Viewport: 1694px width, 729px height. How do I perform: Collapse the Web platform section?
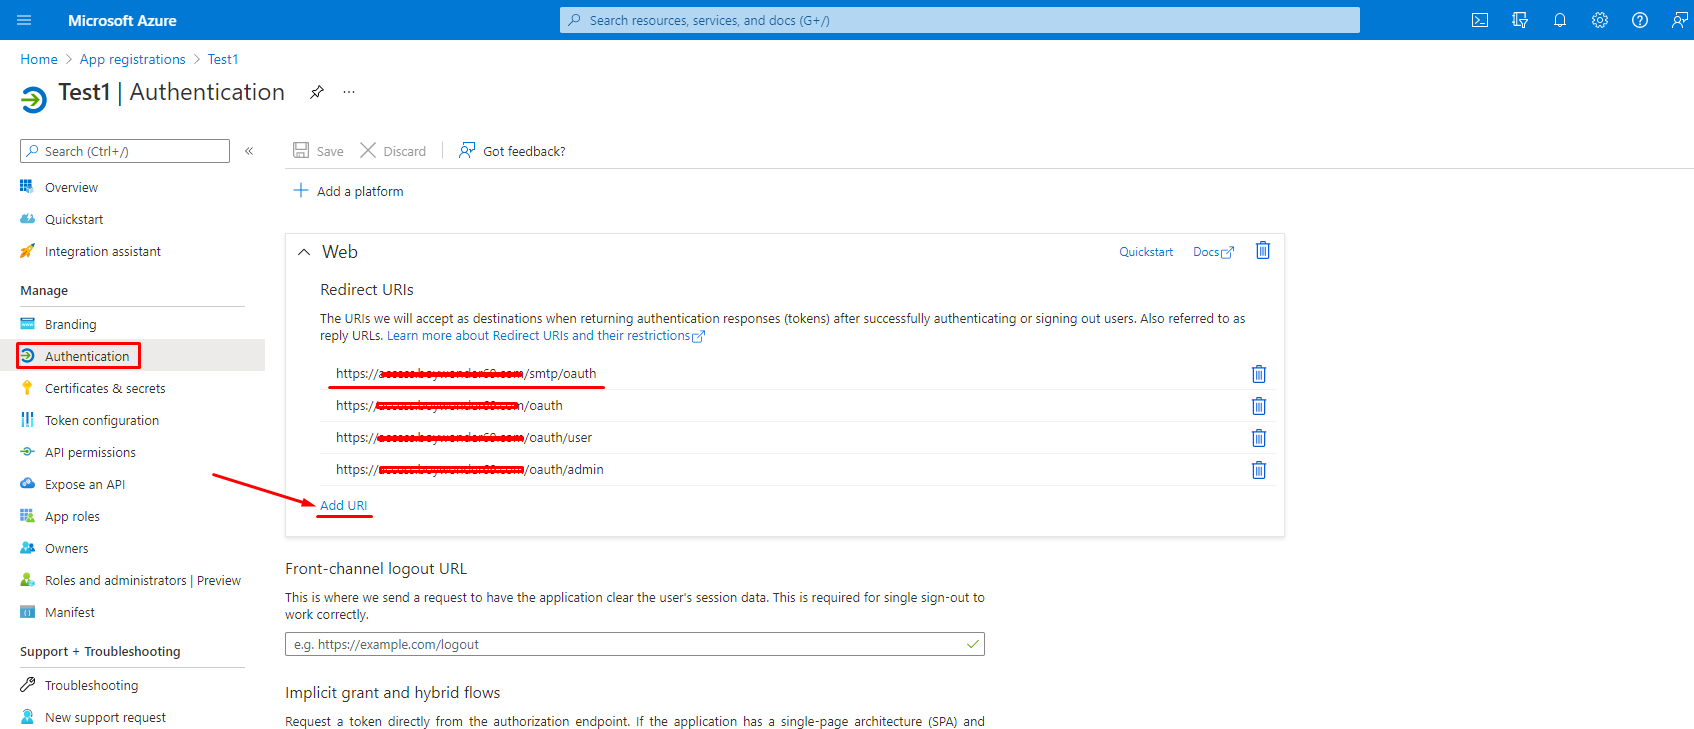304,252
